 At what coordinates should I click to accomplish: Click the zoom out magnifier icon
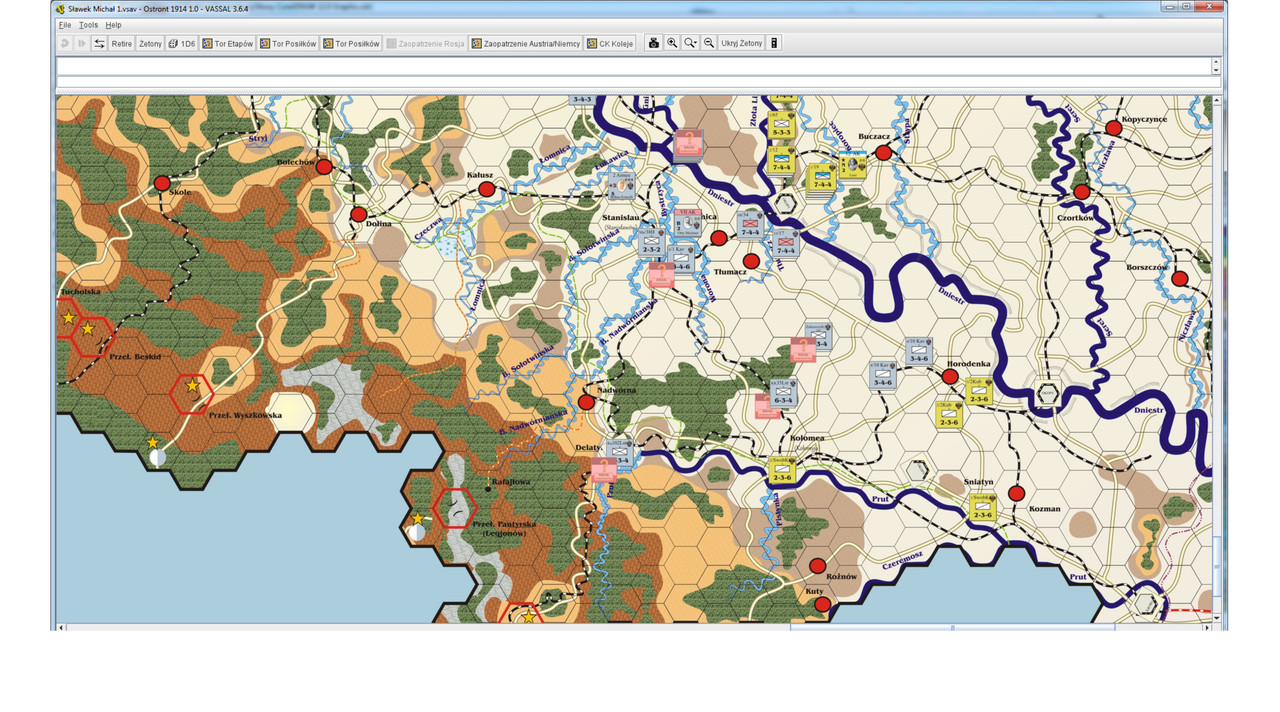click(709, 43)
